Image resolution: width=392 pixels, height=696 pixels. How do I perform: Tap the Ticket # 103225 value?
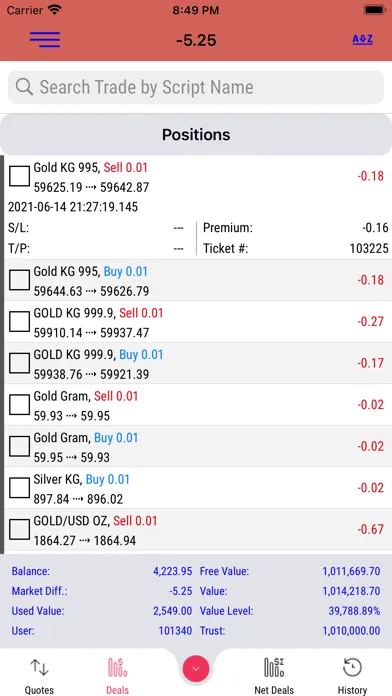click(369, 249)
